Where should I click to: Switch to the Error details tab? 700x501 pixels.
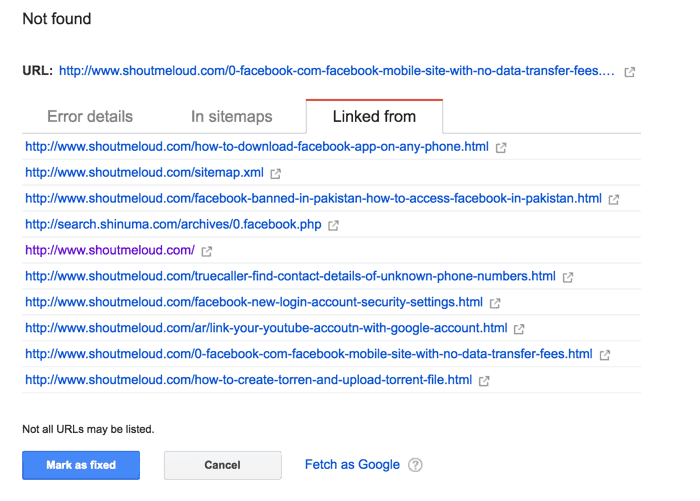(x=90, y=117)
